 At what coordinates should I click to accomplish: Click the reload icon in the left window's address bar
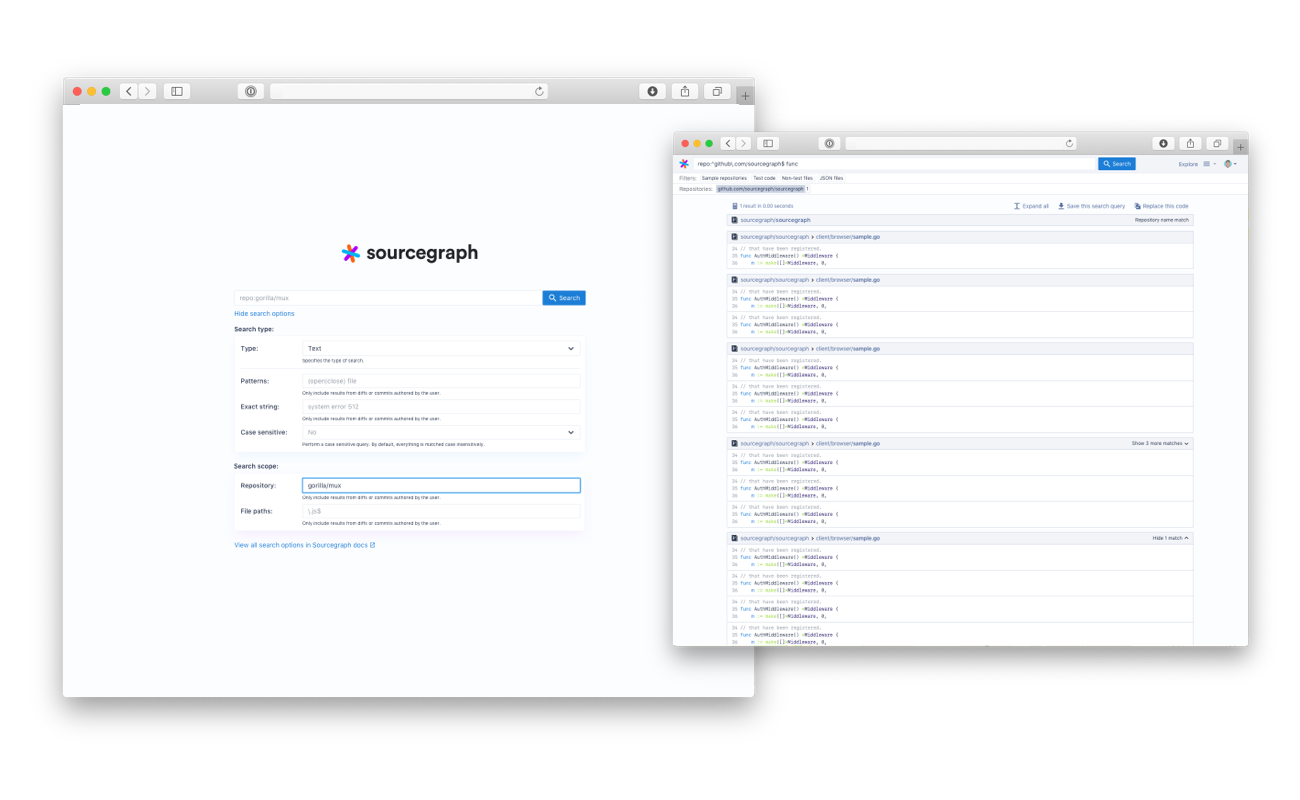[x=540, y=91]
